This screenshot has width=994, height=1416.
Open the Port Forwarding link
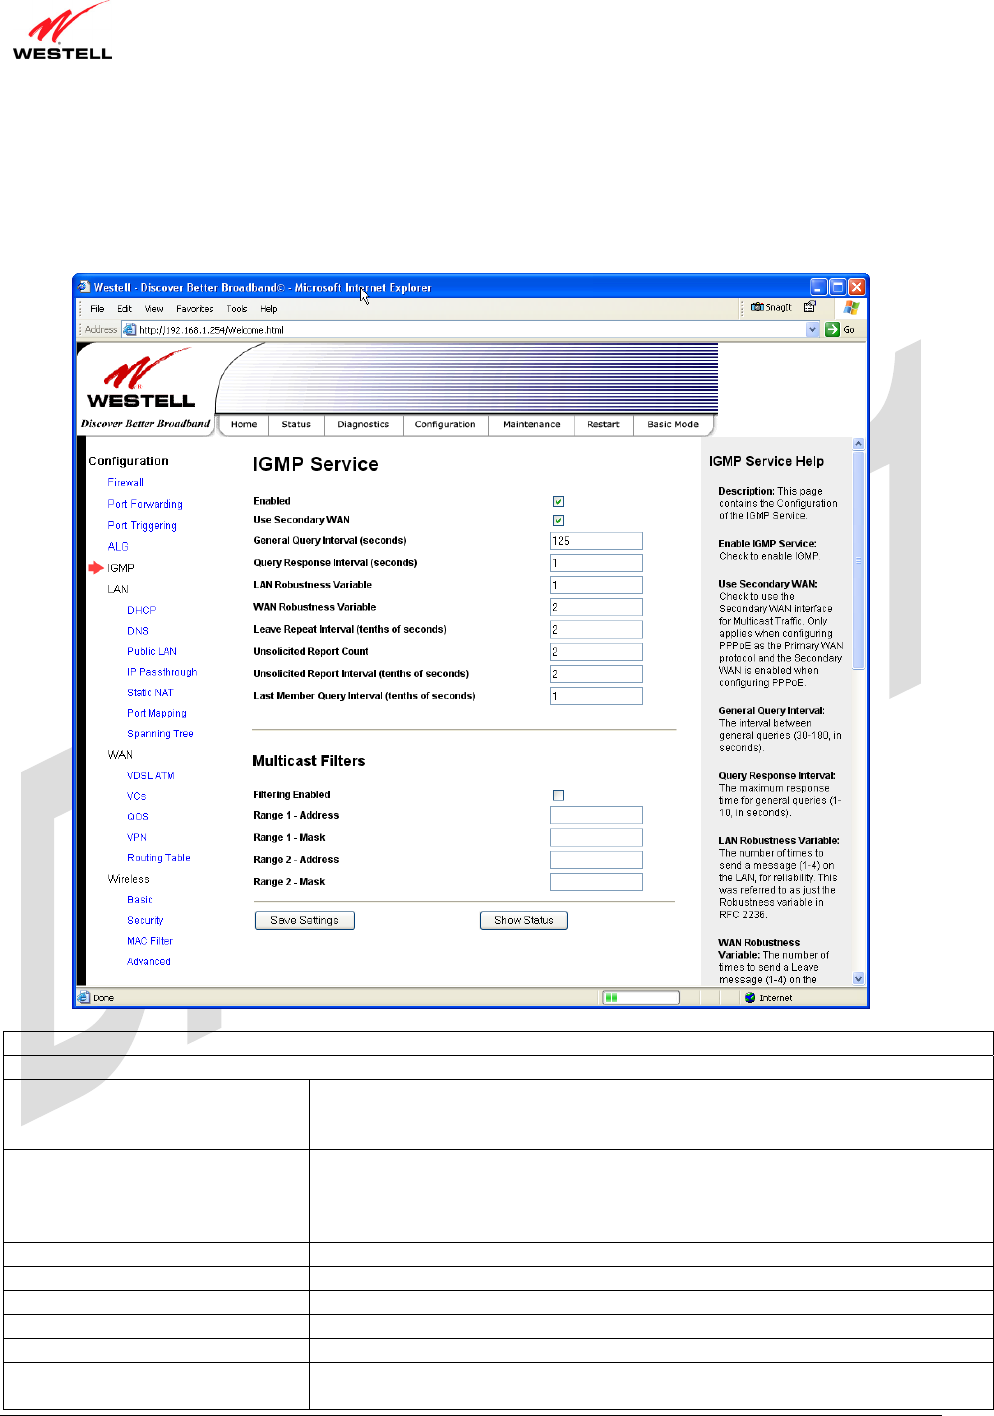[145, 504]
